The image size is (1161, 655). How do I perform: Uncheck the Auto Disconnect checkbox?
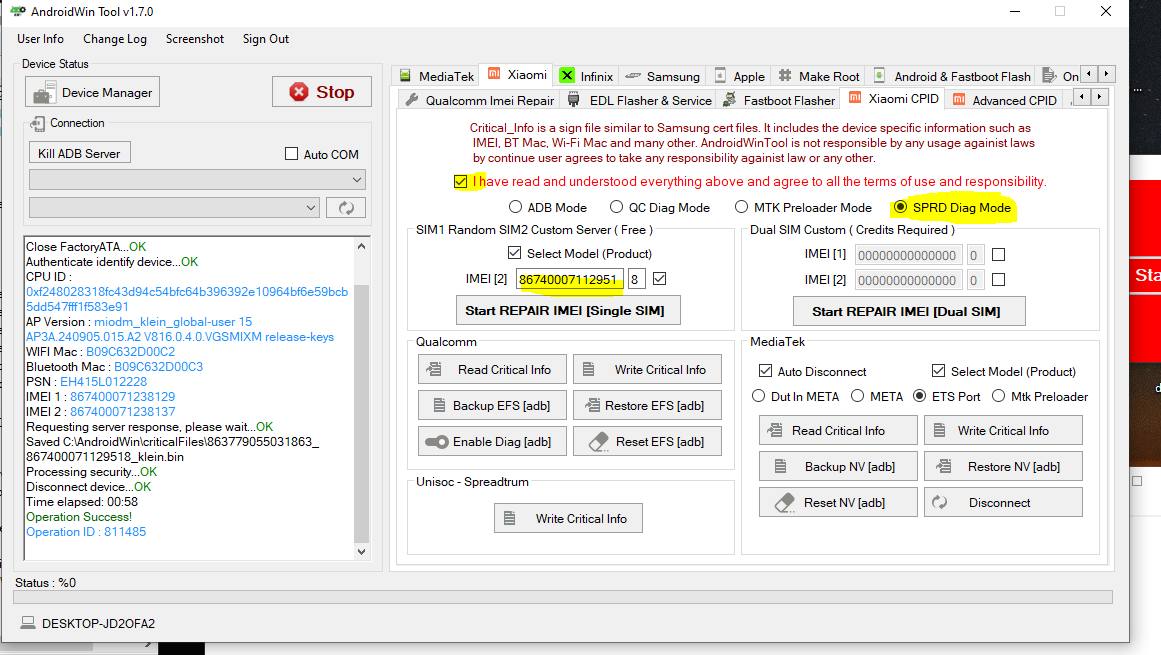coord(766,371)
